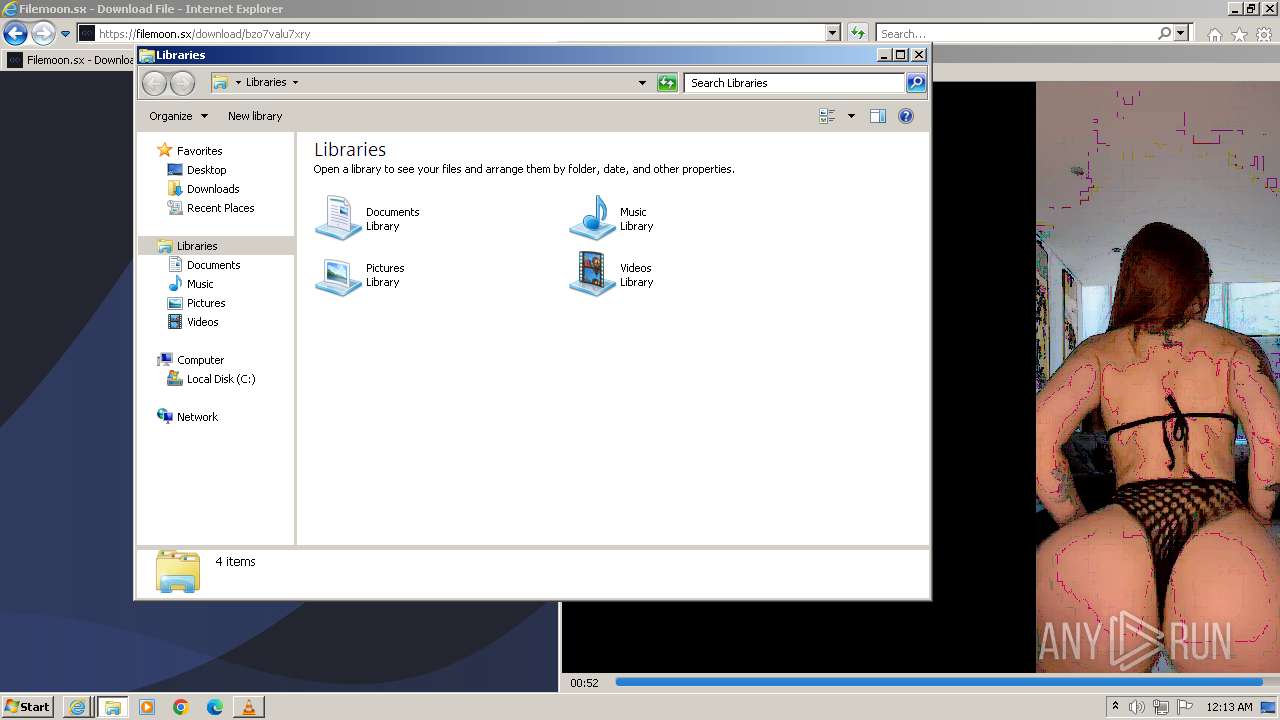Open Windows Explorer taskbar icon
The image size is (1280, 720).
click(112, 707)
